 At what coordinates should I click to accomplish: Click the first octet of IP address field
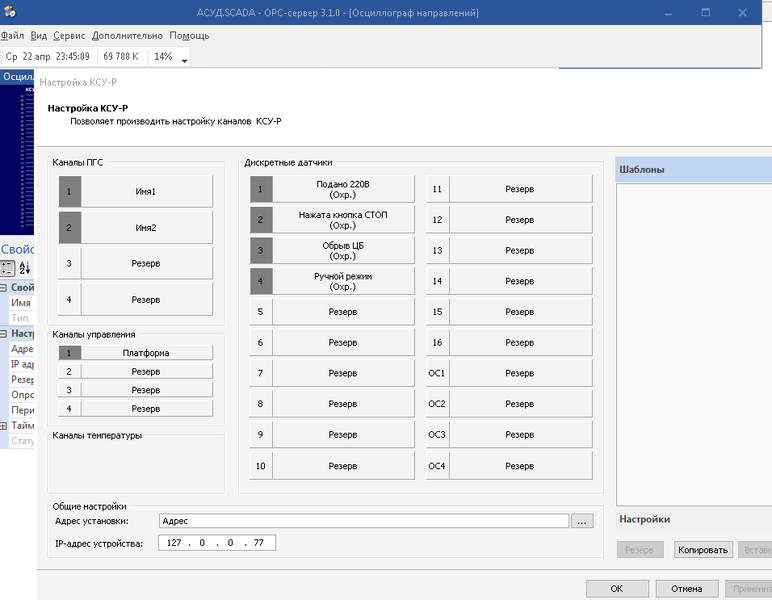click(x=174, y=542)
